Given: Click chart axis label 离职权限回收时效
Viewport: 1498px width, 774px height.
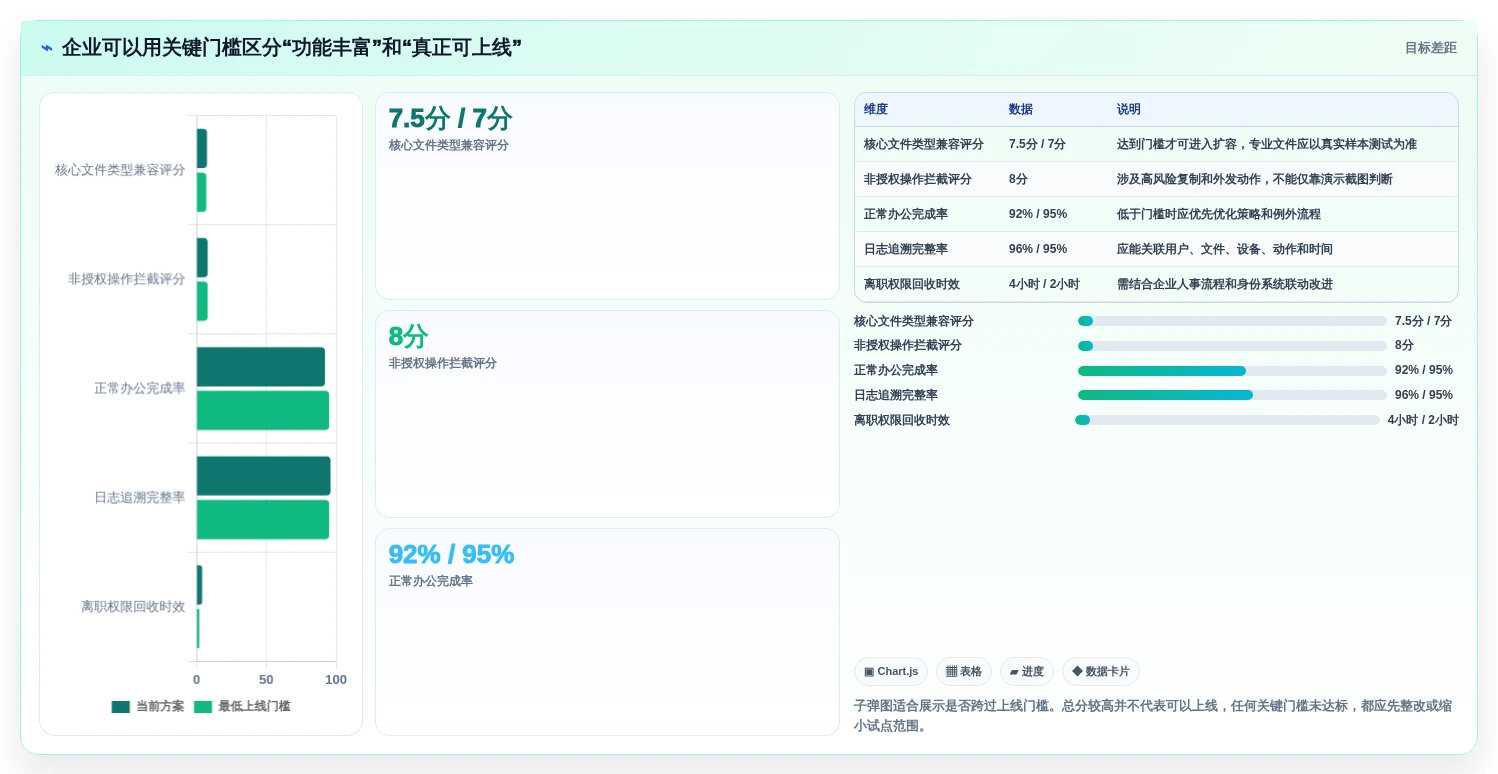Looking at the screenshot, I should coord(133,607).
